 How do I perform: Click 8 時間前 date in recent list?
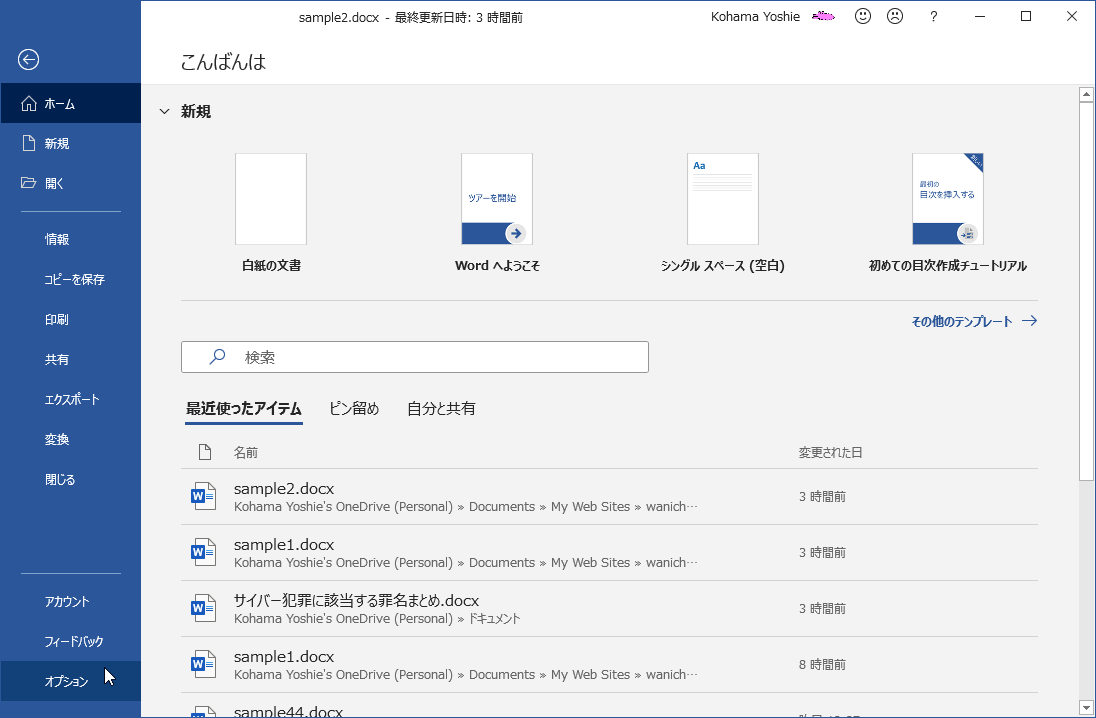822,665
